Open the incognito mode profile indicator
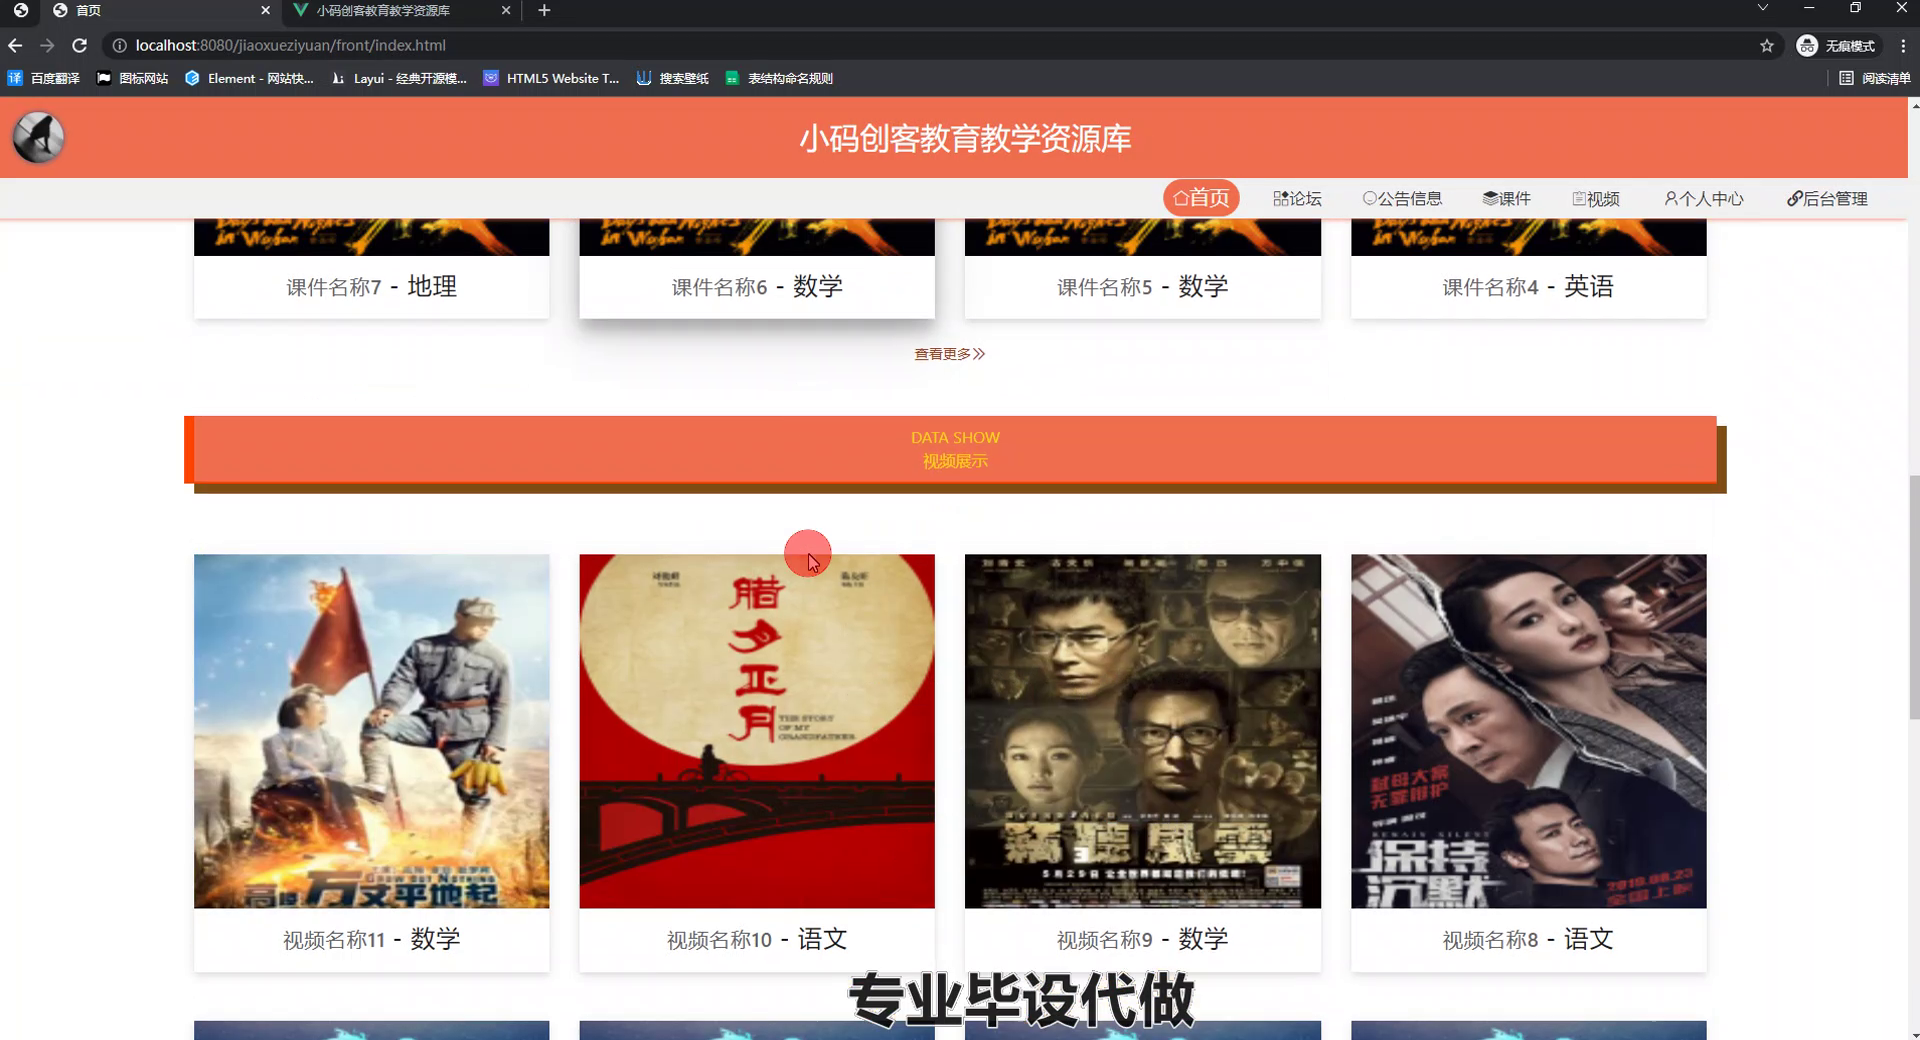The image size is (1920, 1040). click(x=1838, y=45)
